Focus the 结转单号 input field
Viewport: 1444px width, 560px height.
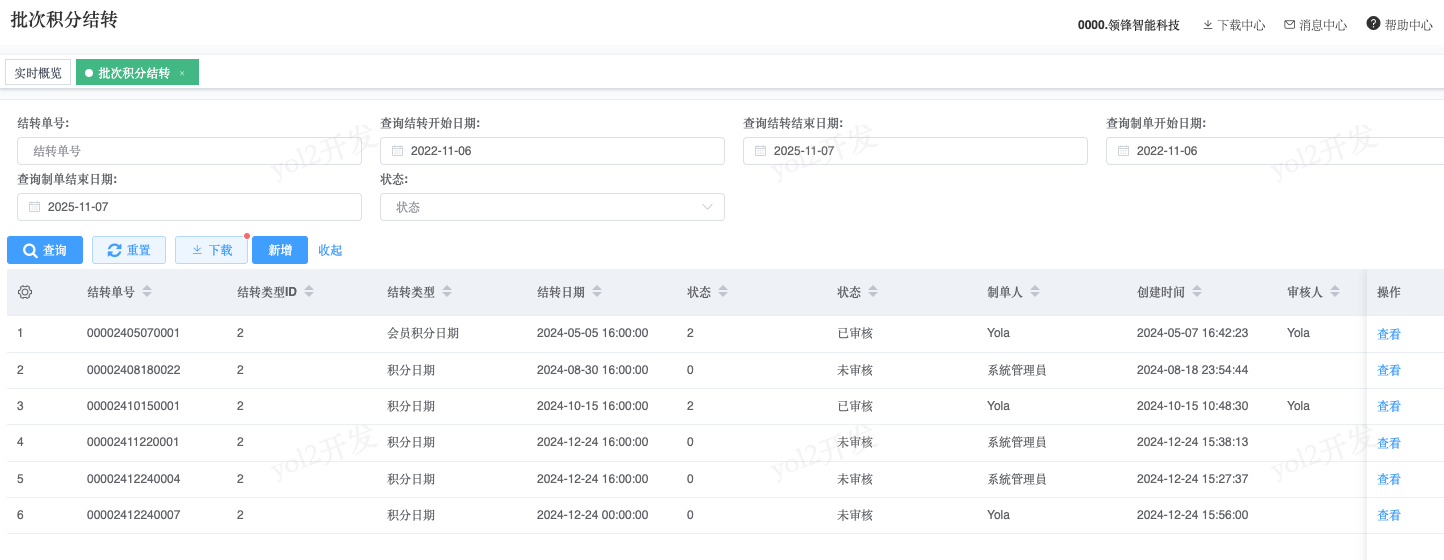tap(189, 151)
